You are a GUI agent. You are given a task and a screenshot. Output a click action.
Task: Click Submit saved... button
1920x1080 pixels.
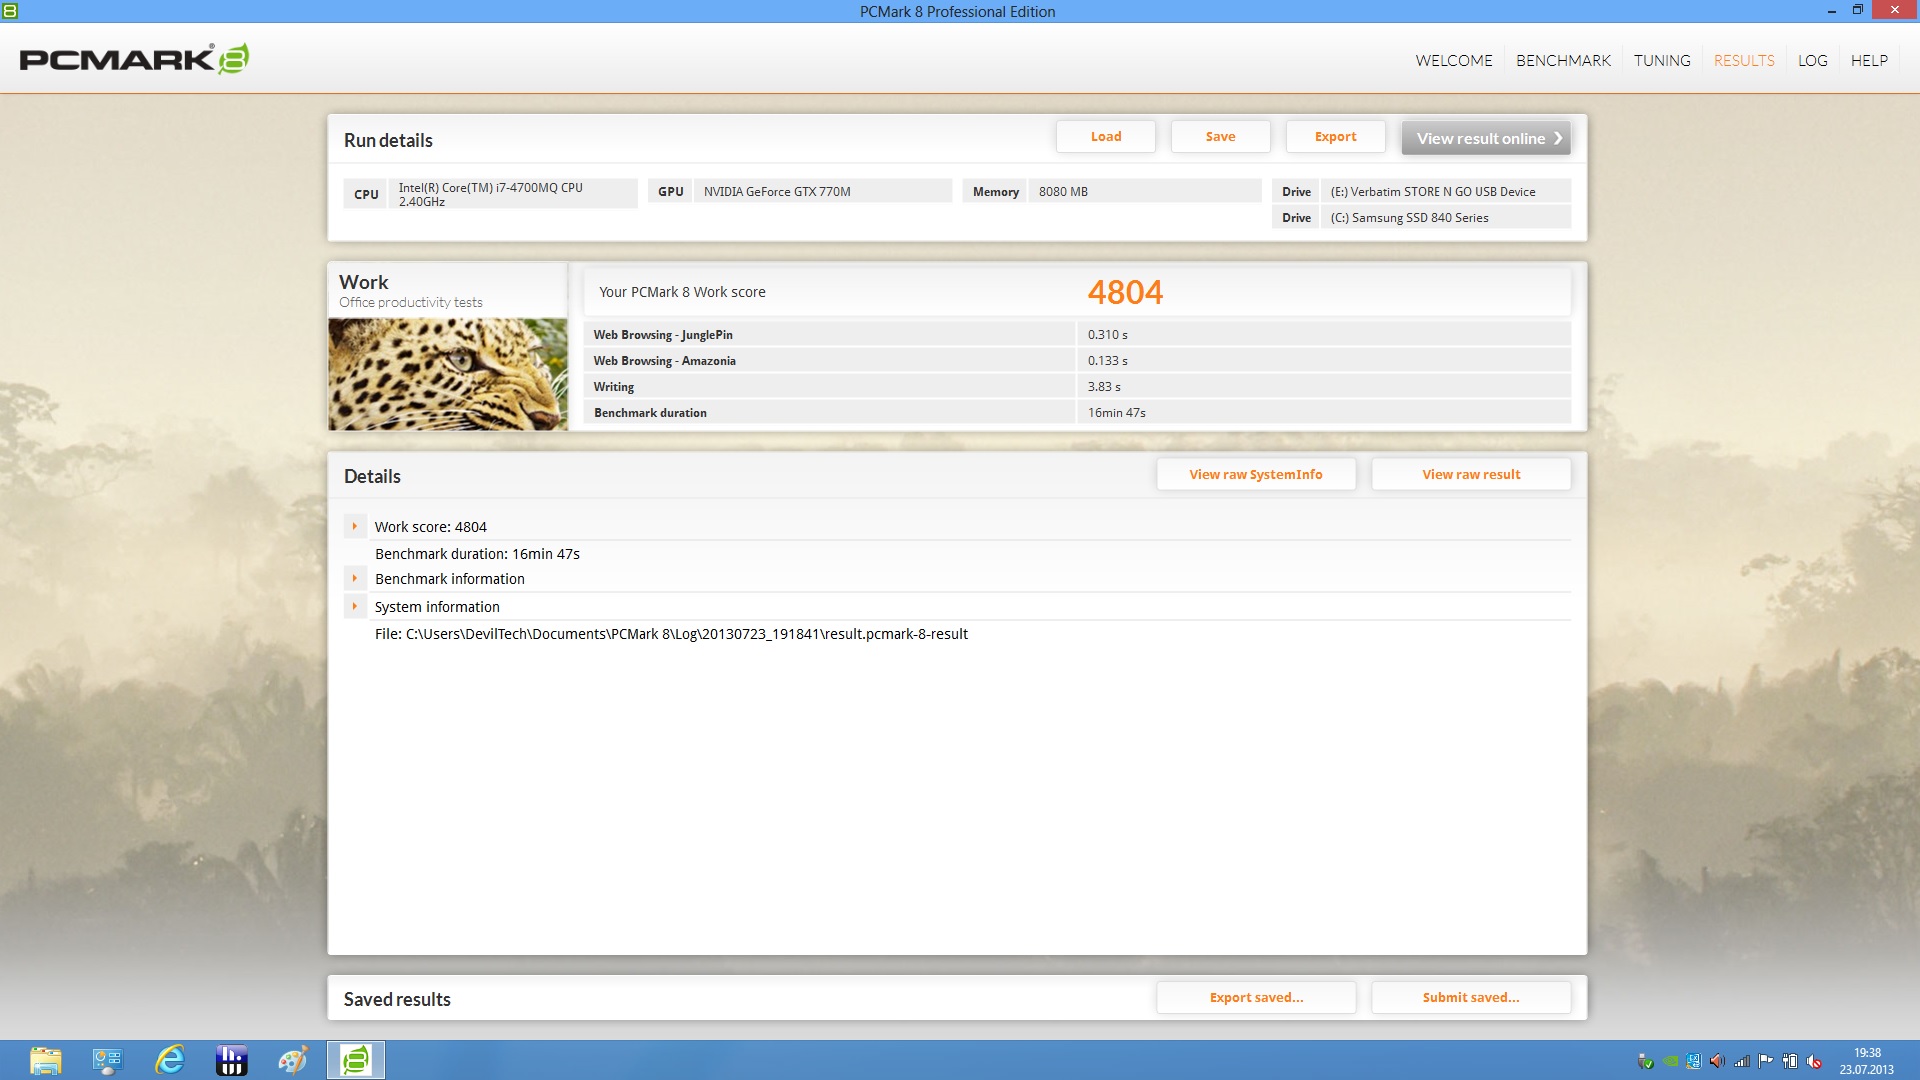tap(1471, 997)
